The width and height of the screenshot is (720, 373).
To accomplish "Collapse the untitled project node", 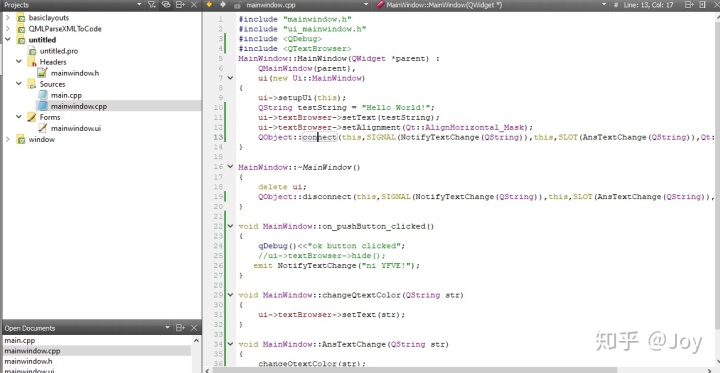I will pyautogui.click(x=7, y=40).
